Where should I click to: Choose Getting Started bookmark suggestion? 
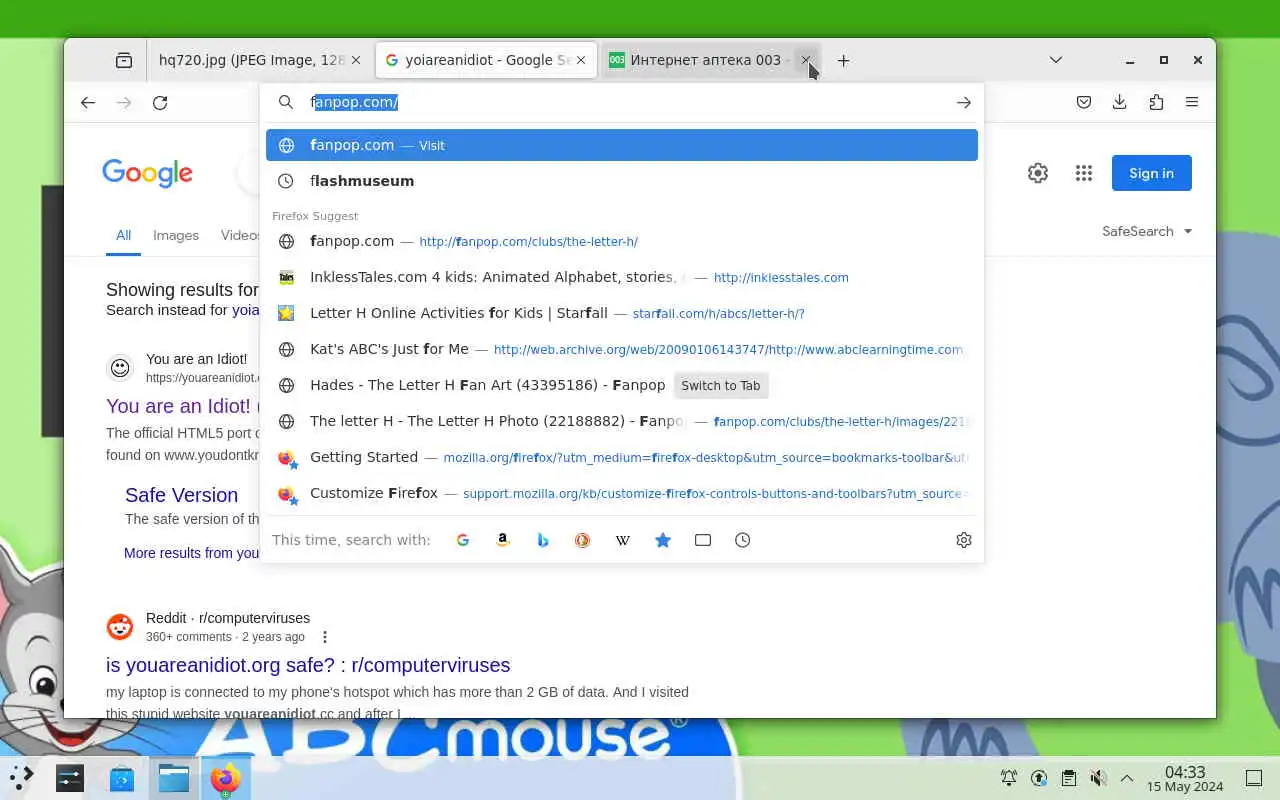click(x=622, y=457)
